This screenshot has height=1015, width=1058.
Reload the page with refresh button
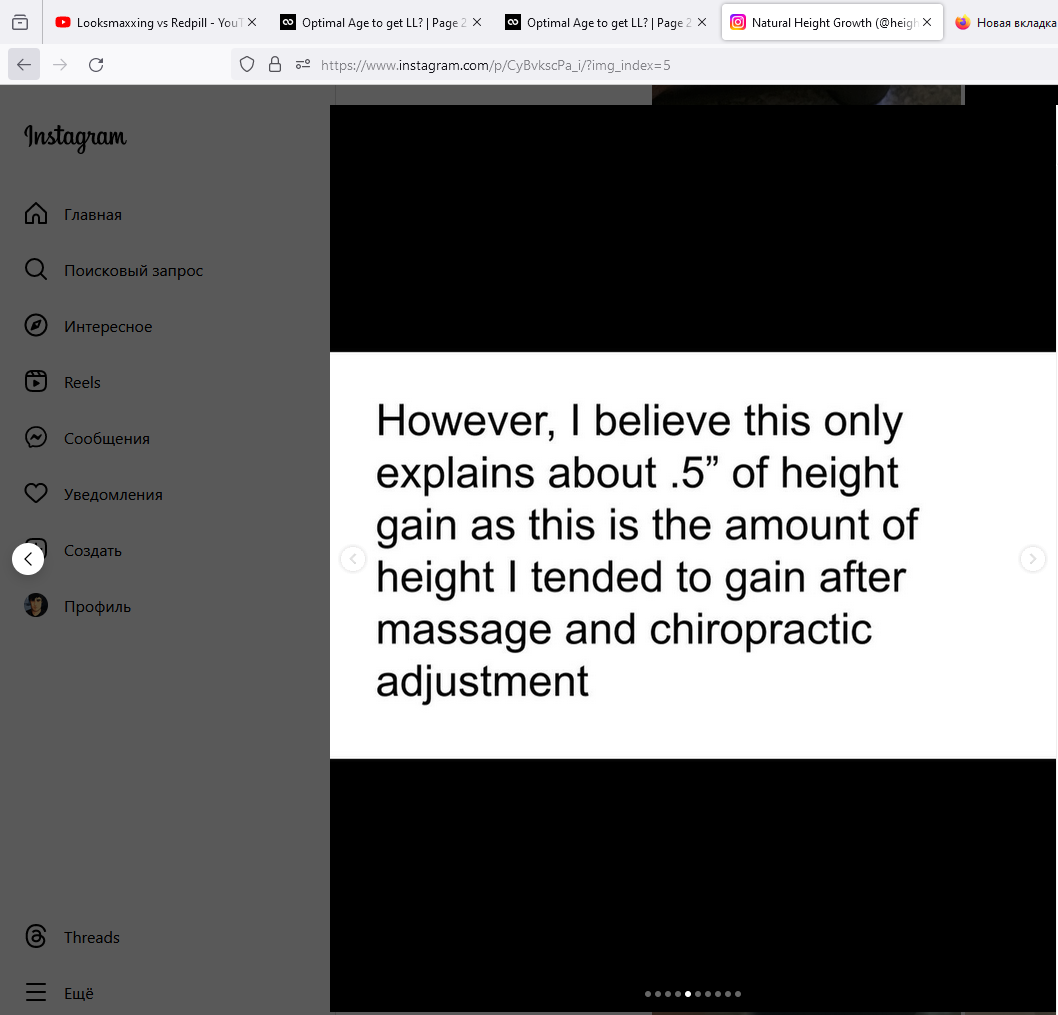[96, 65]
